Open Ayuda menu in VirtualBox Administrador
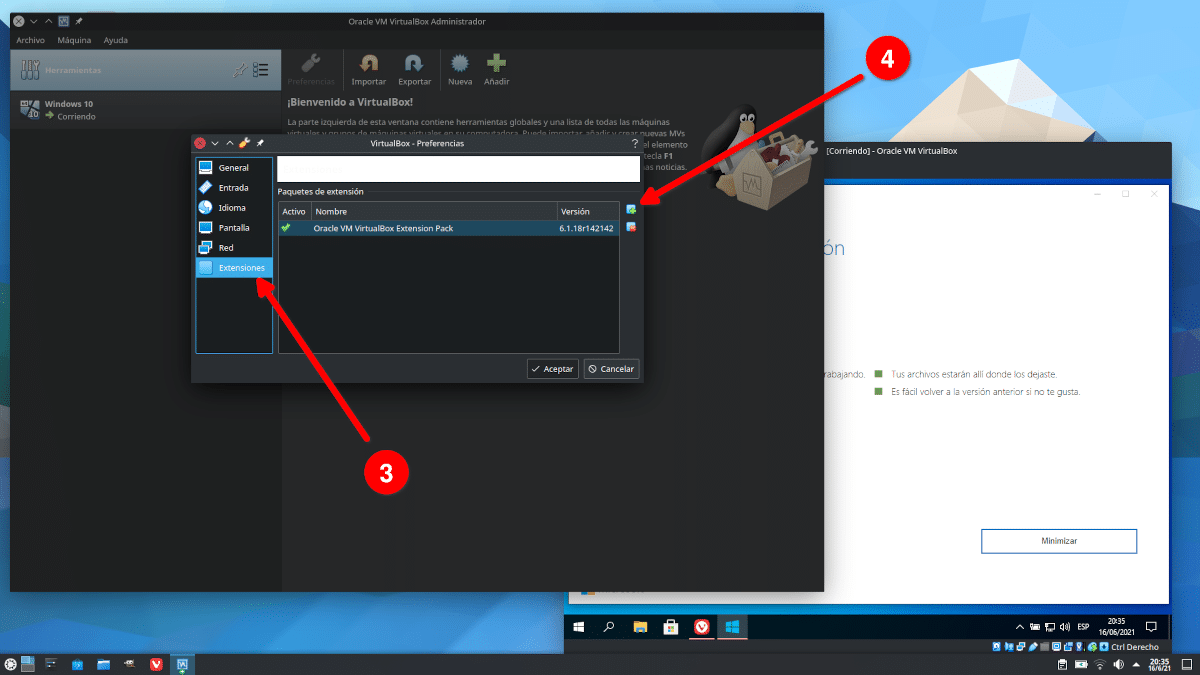This screenshot has width=1200, height=675. click(116, 40)
